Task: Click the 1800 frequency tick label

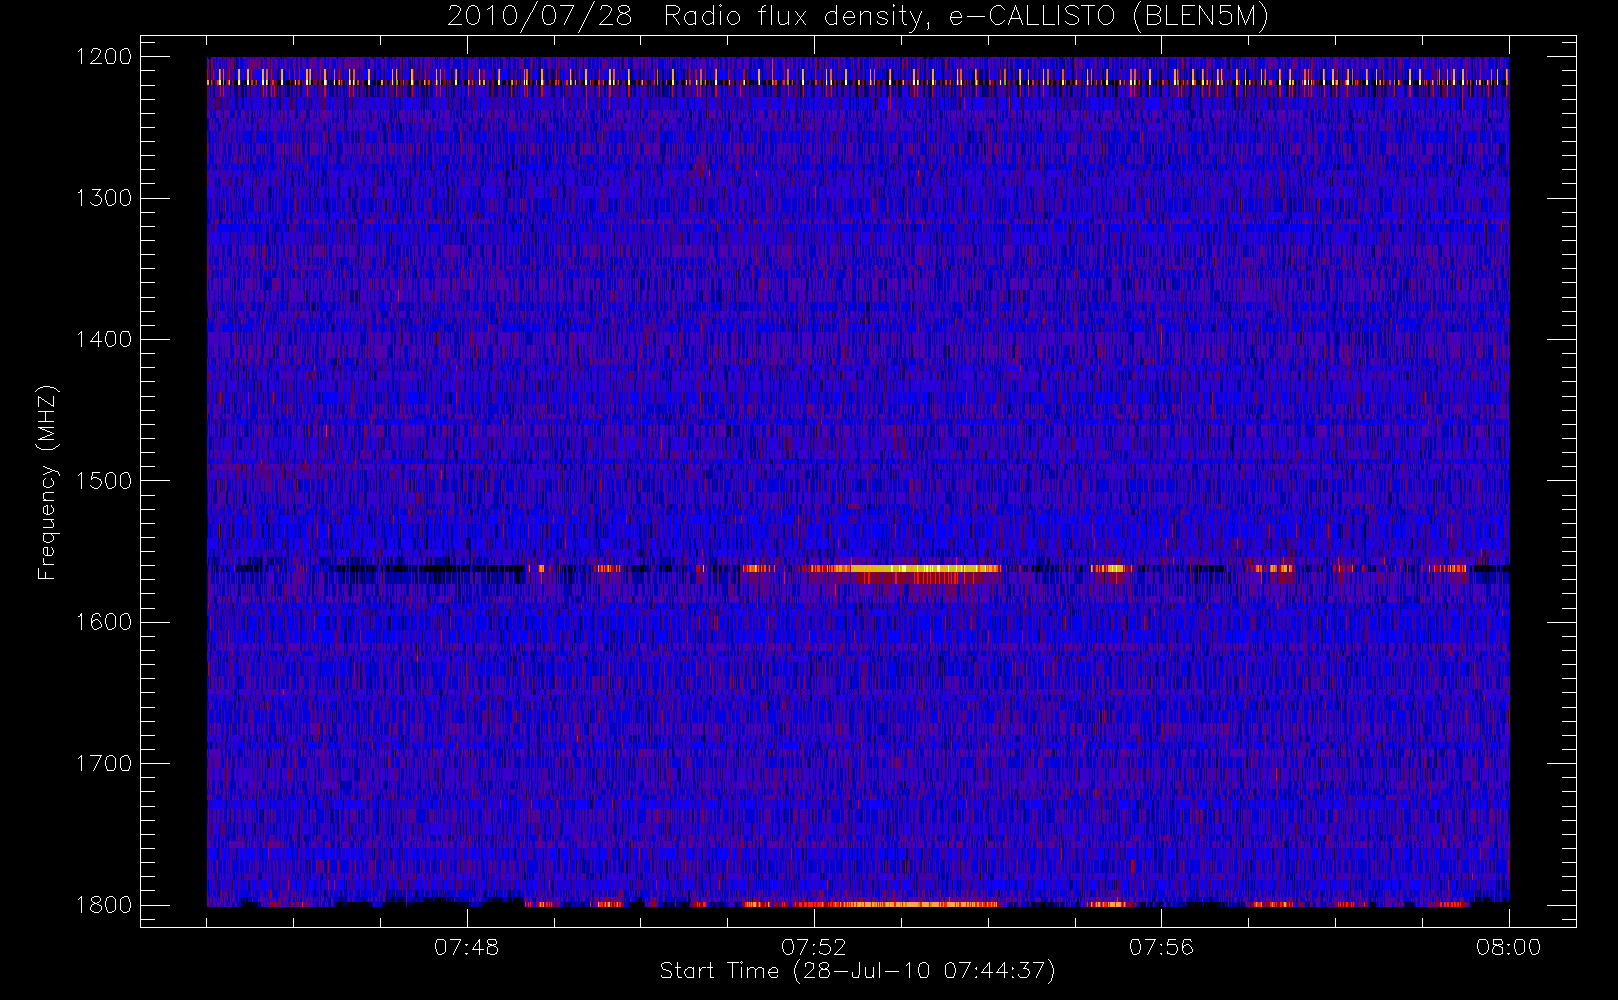Action: pyautogui.click(x=104, y=905)
